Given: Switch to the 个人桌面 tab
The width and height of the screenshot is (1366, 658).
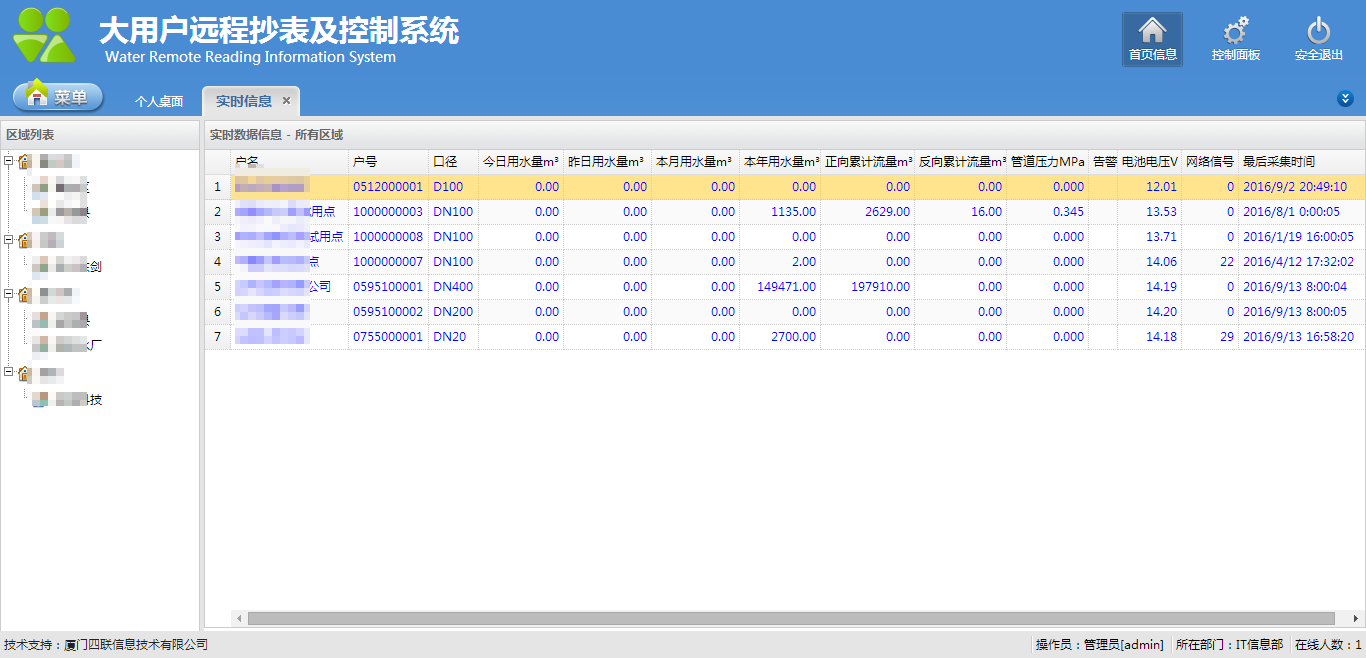Looking at the screenshot, I should pos(159,101).
